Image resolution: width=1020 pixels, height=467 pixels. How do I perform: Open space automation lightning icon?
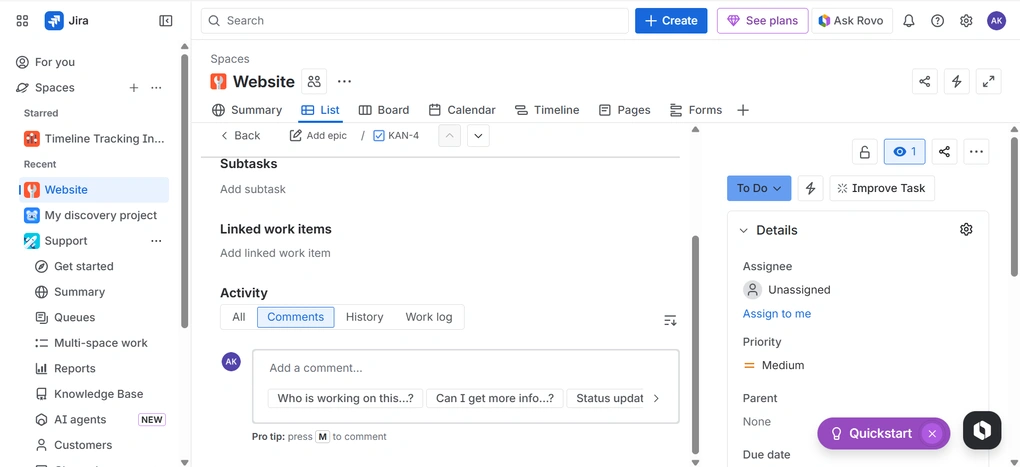click(x=956, y=81)
